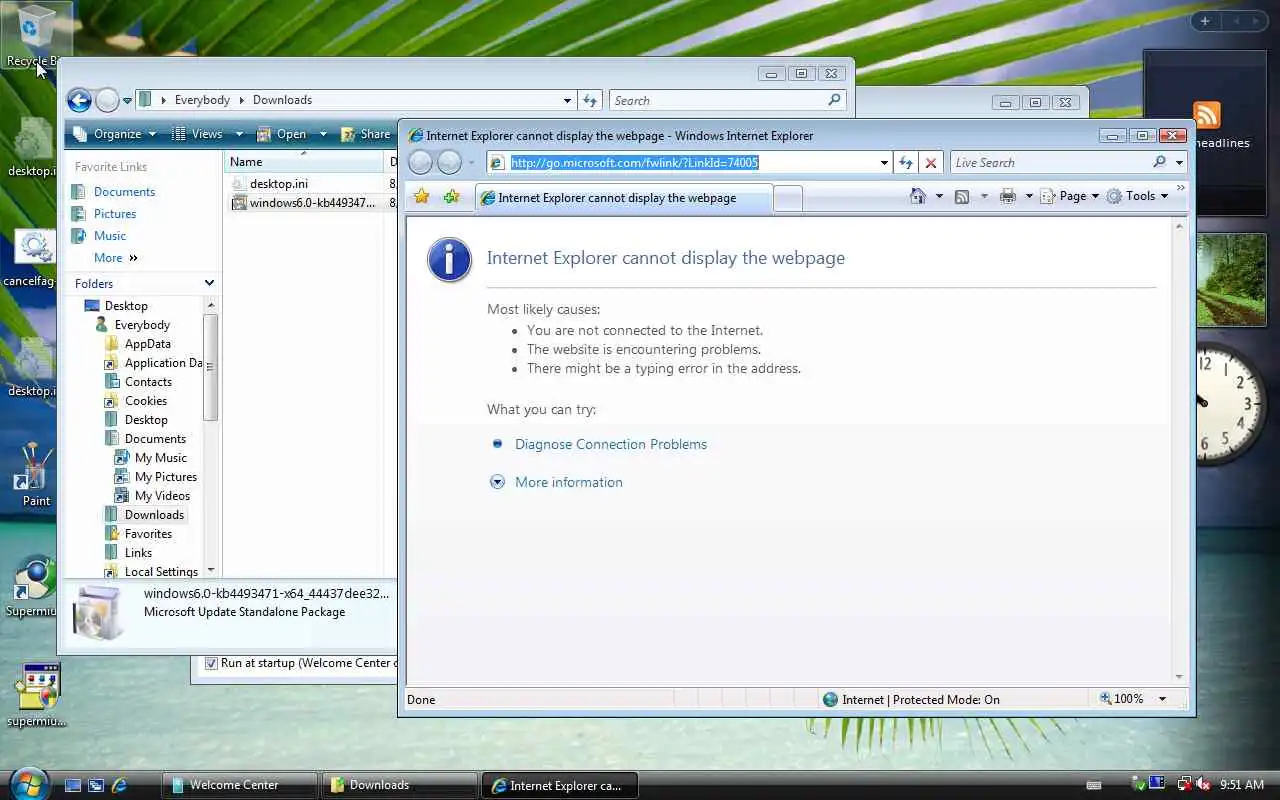The image size is (1280, 800).
Task: Open the Print dropdown arrow in IE
Action: click(1028, 197)
